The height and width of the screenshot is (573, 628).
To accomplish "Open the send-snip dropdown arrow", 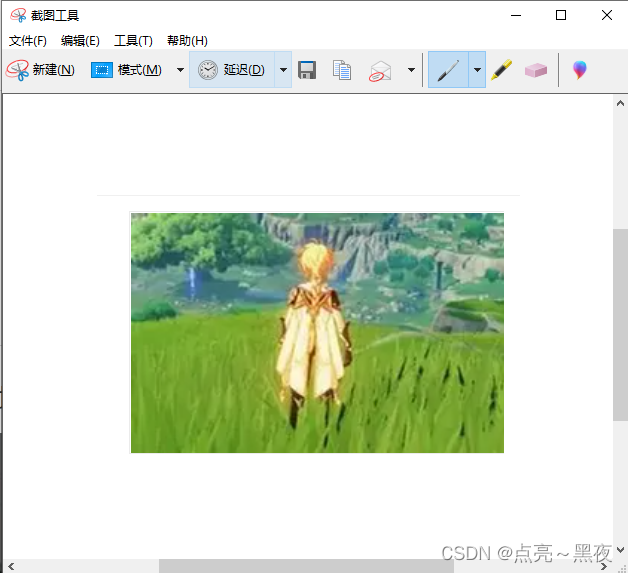I will click(411, 70).
